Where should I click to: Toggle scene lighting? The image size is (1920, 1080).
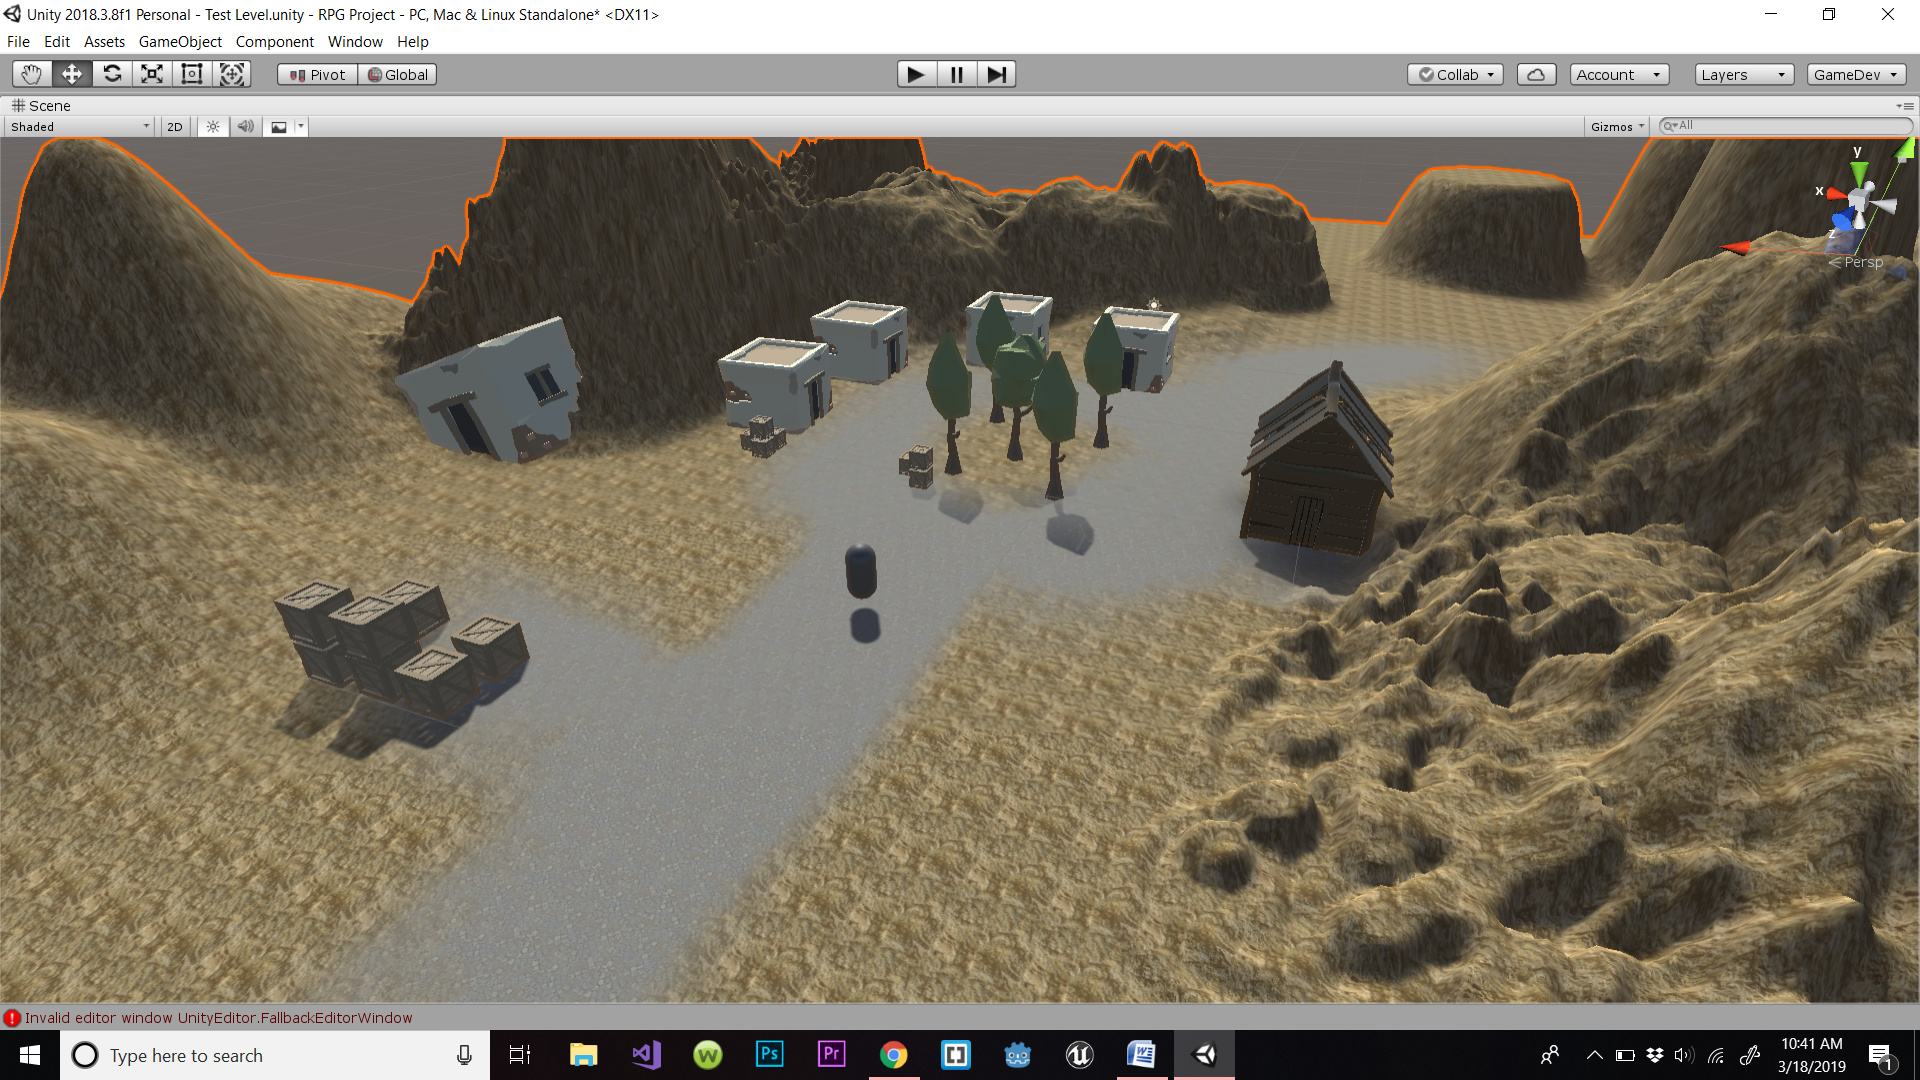[211, 126]
